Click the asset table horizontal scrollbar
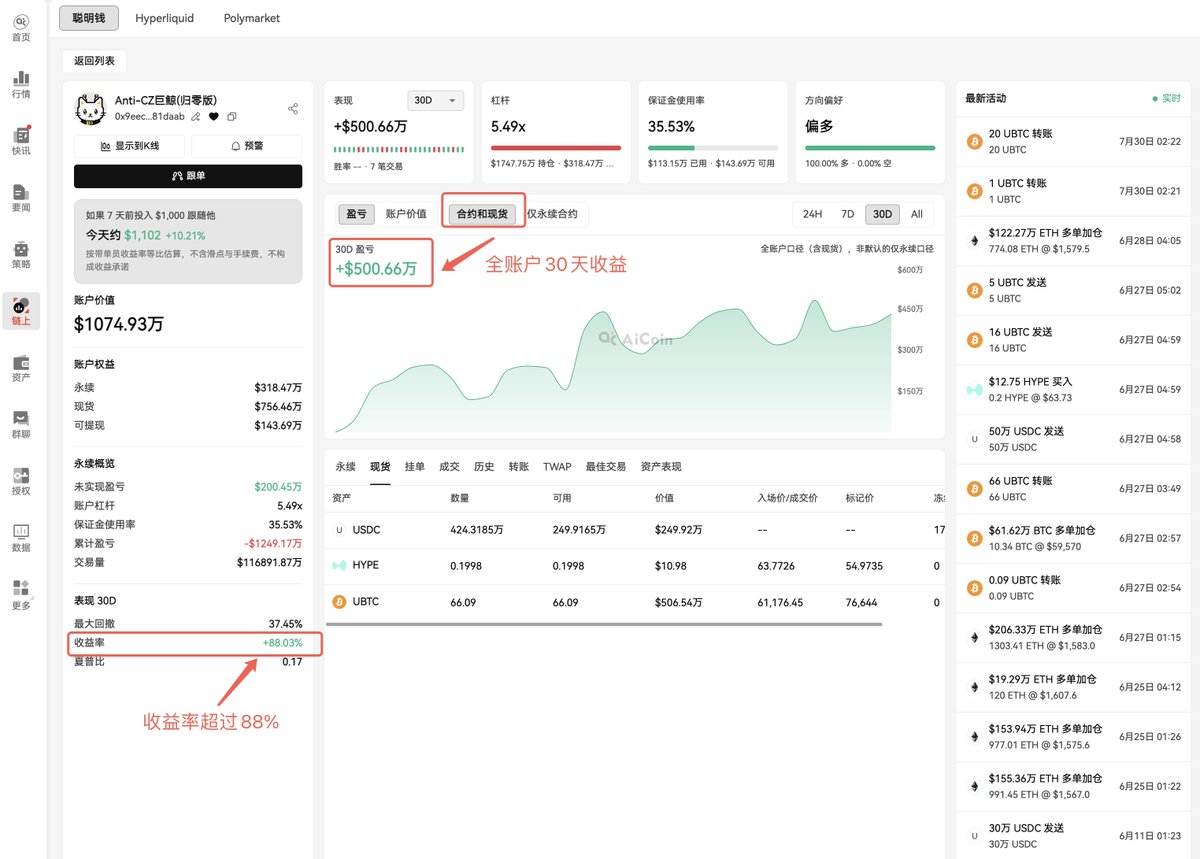 tap(604, 624)
